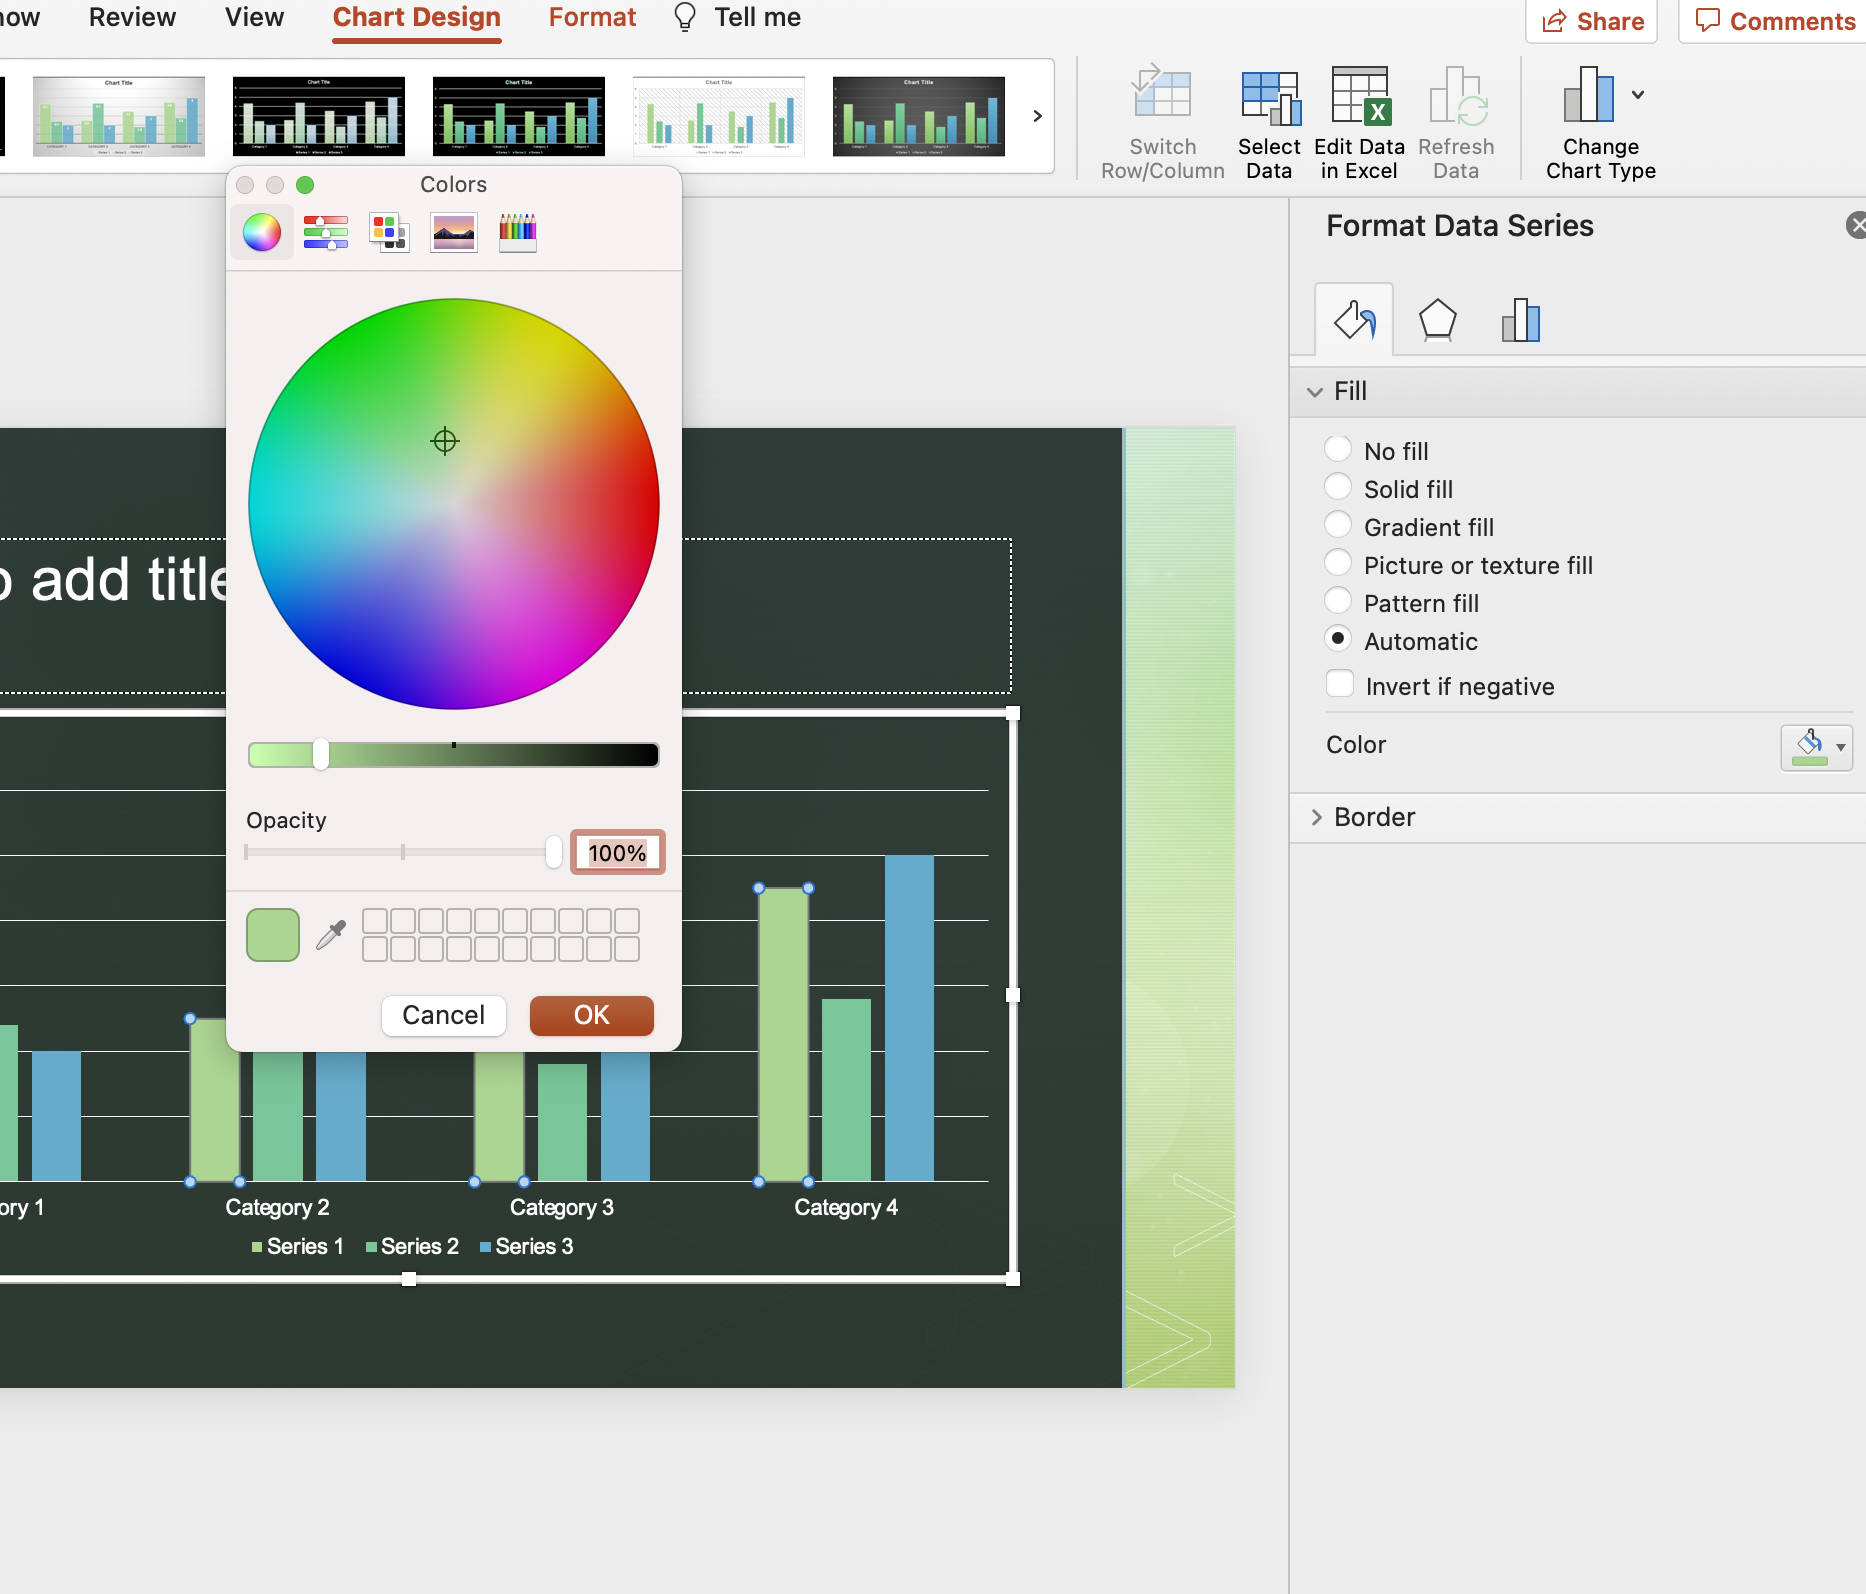1866x1594 pixels.
Task: Enable Invert if negative checkbox
Action: 1339,684
